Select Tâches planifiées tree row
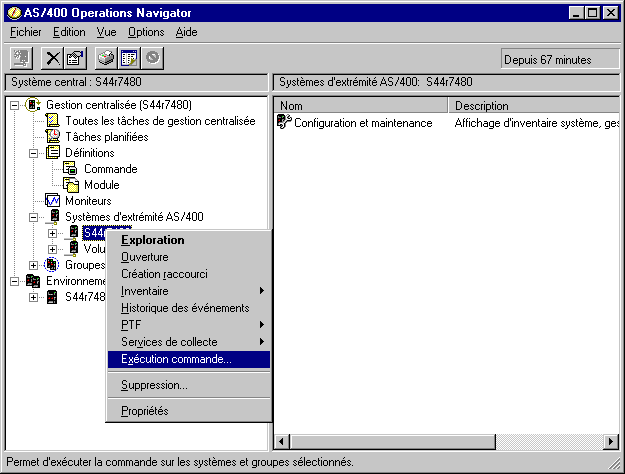This screenshot has width=625, height=474. tap(107, 137)
